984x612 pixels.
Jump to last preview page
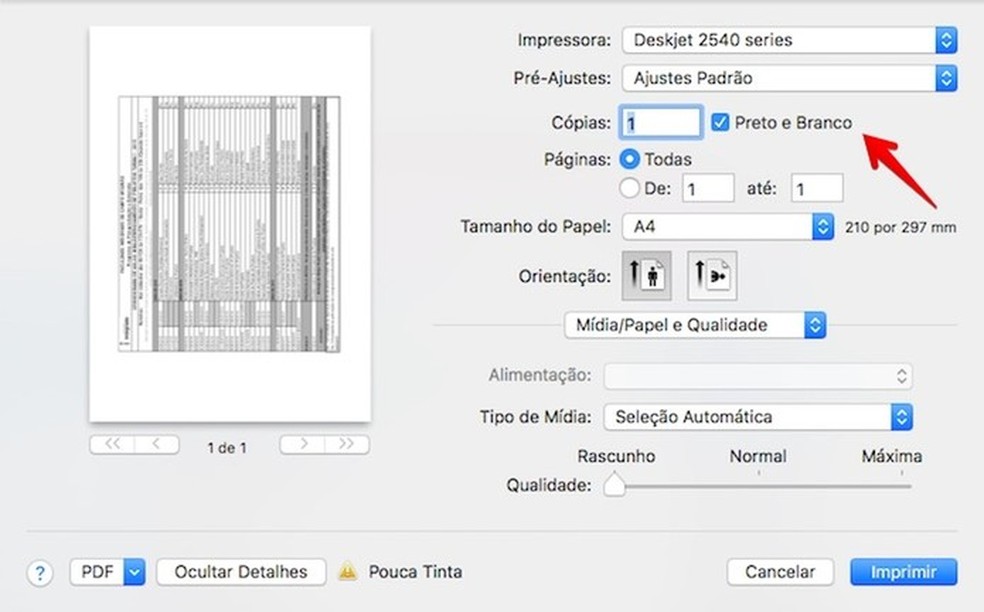click(346, 445)
